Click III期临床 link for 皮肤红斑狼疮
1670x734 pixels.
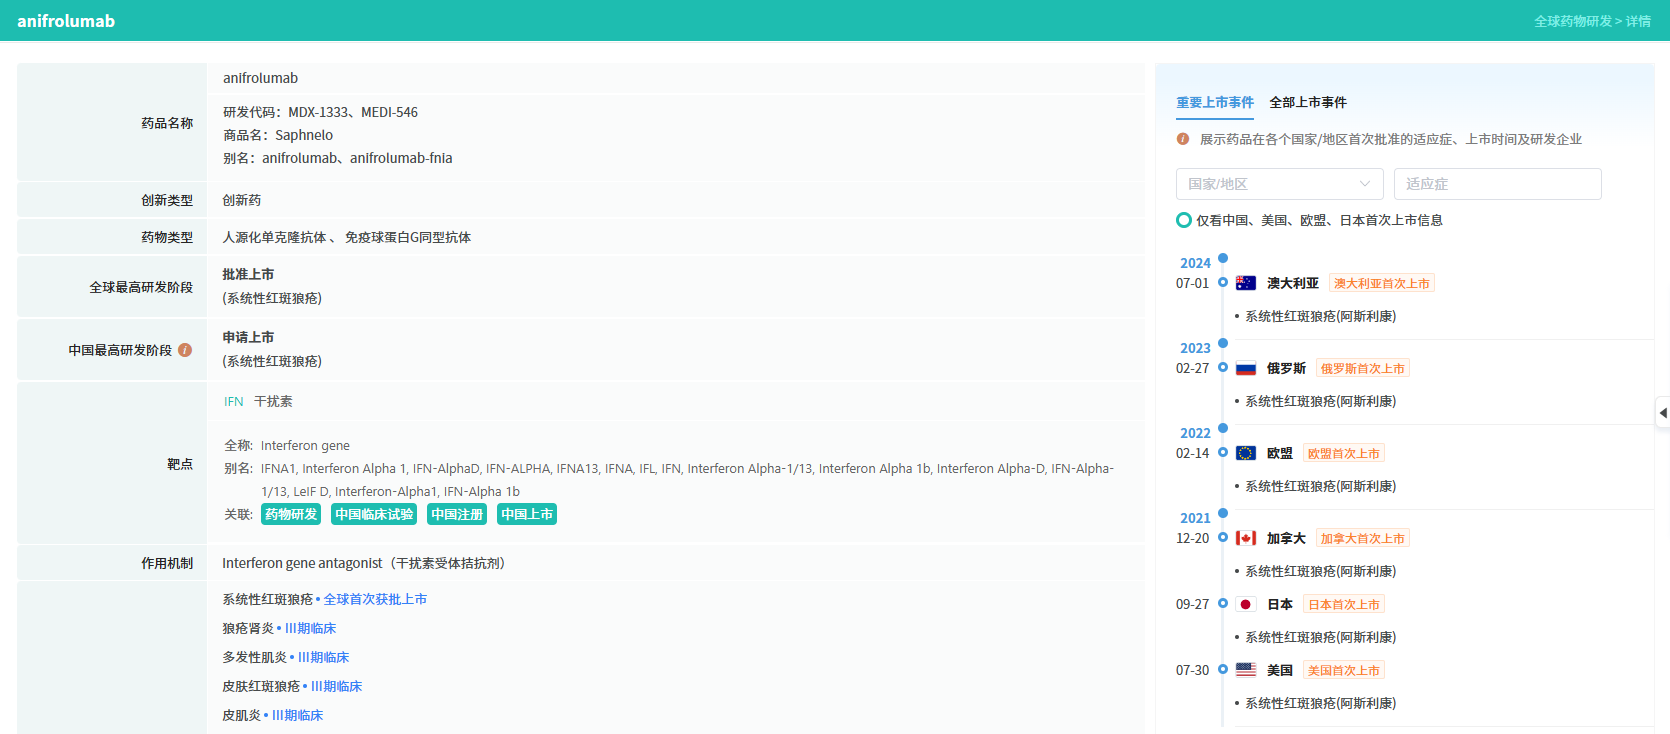click(x=336, y=686)
